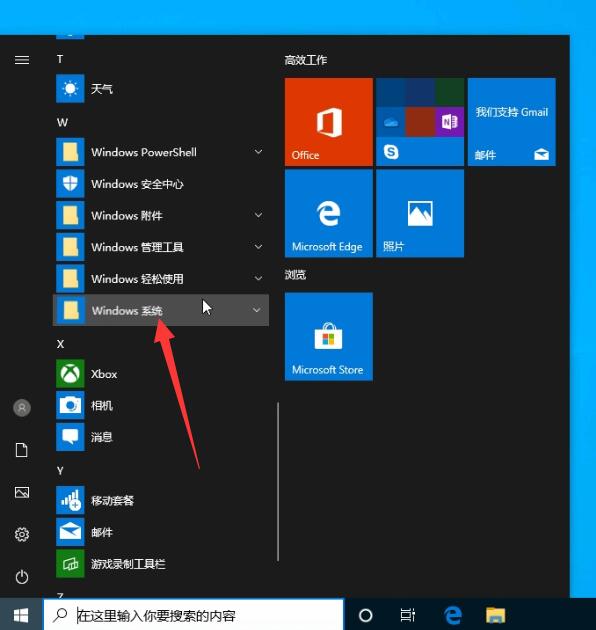Screen dimensions: 596x630
Task: Click the user account avatar
Action: [22, 408]
